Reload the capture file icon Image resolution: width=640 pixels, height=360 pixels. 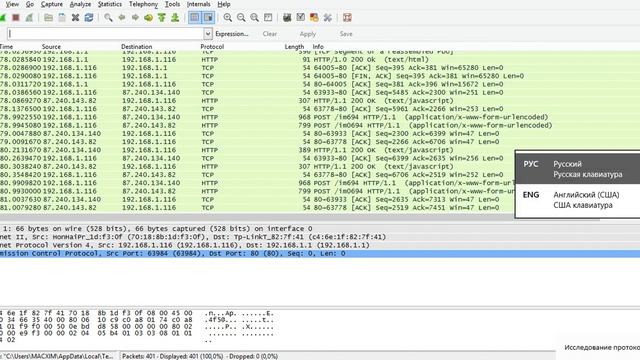tap(89, 18)
